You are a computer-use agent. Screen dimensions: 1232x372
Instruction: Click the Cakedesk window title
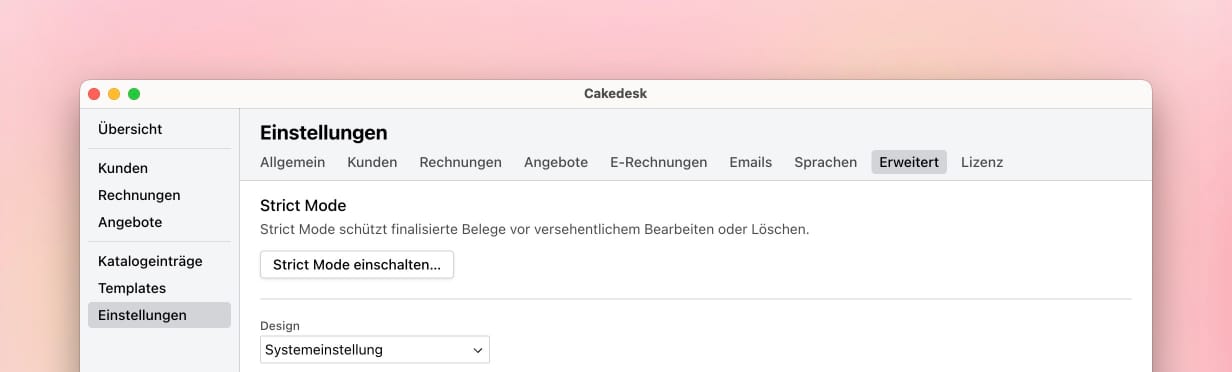pyautogui.click(x=616, y=94)
